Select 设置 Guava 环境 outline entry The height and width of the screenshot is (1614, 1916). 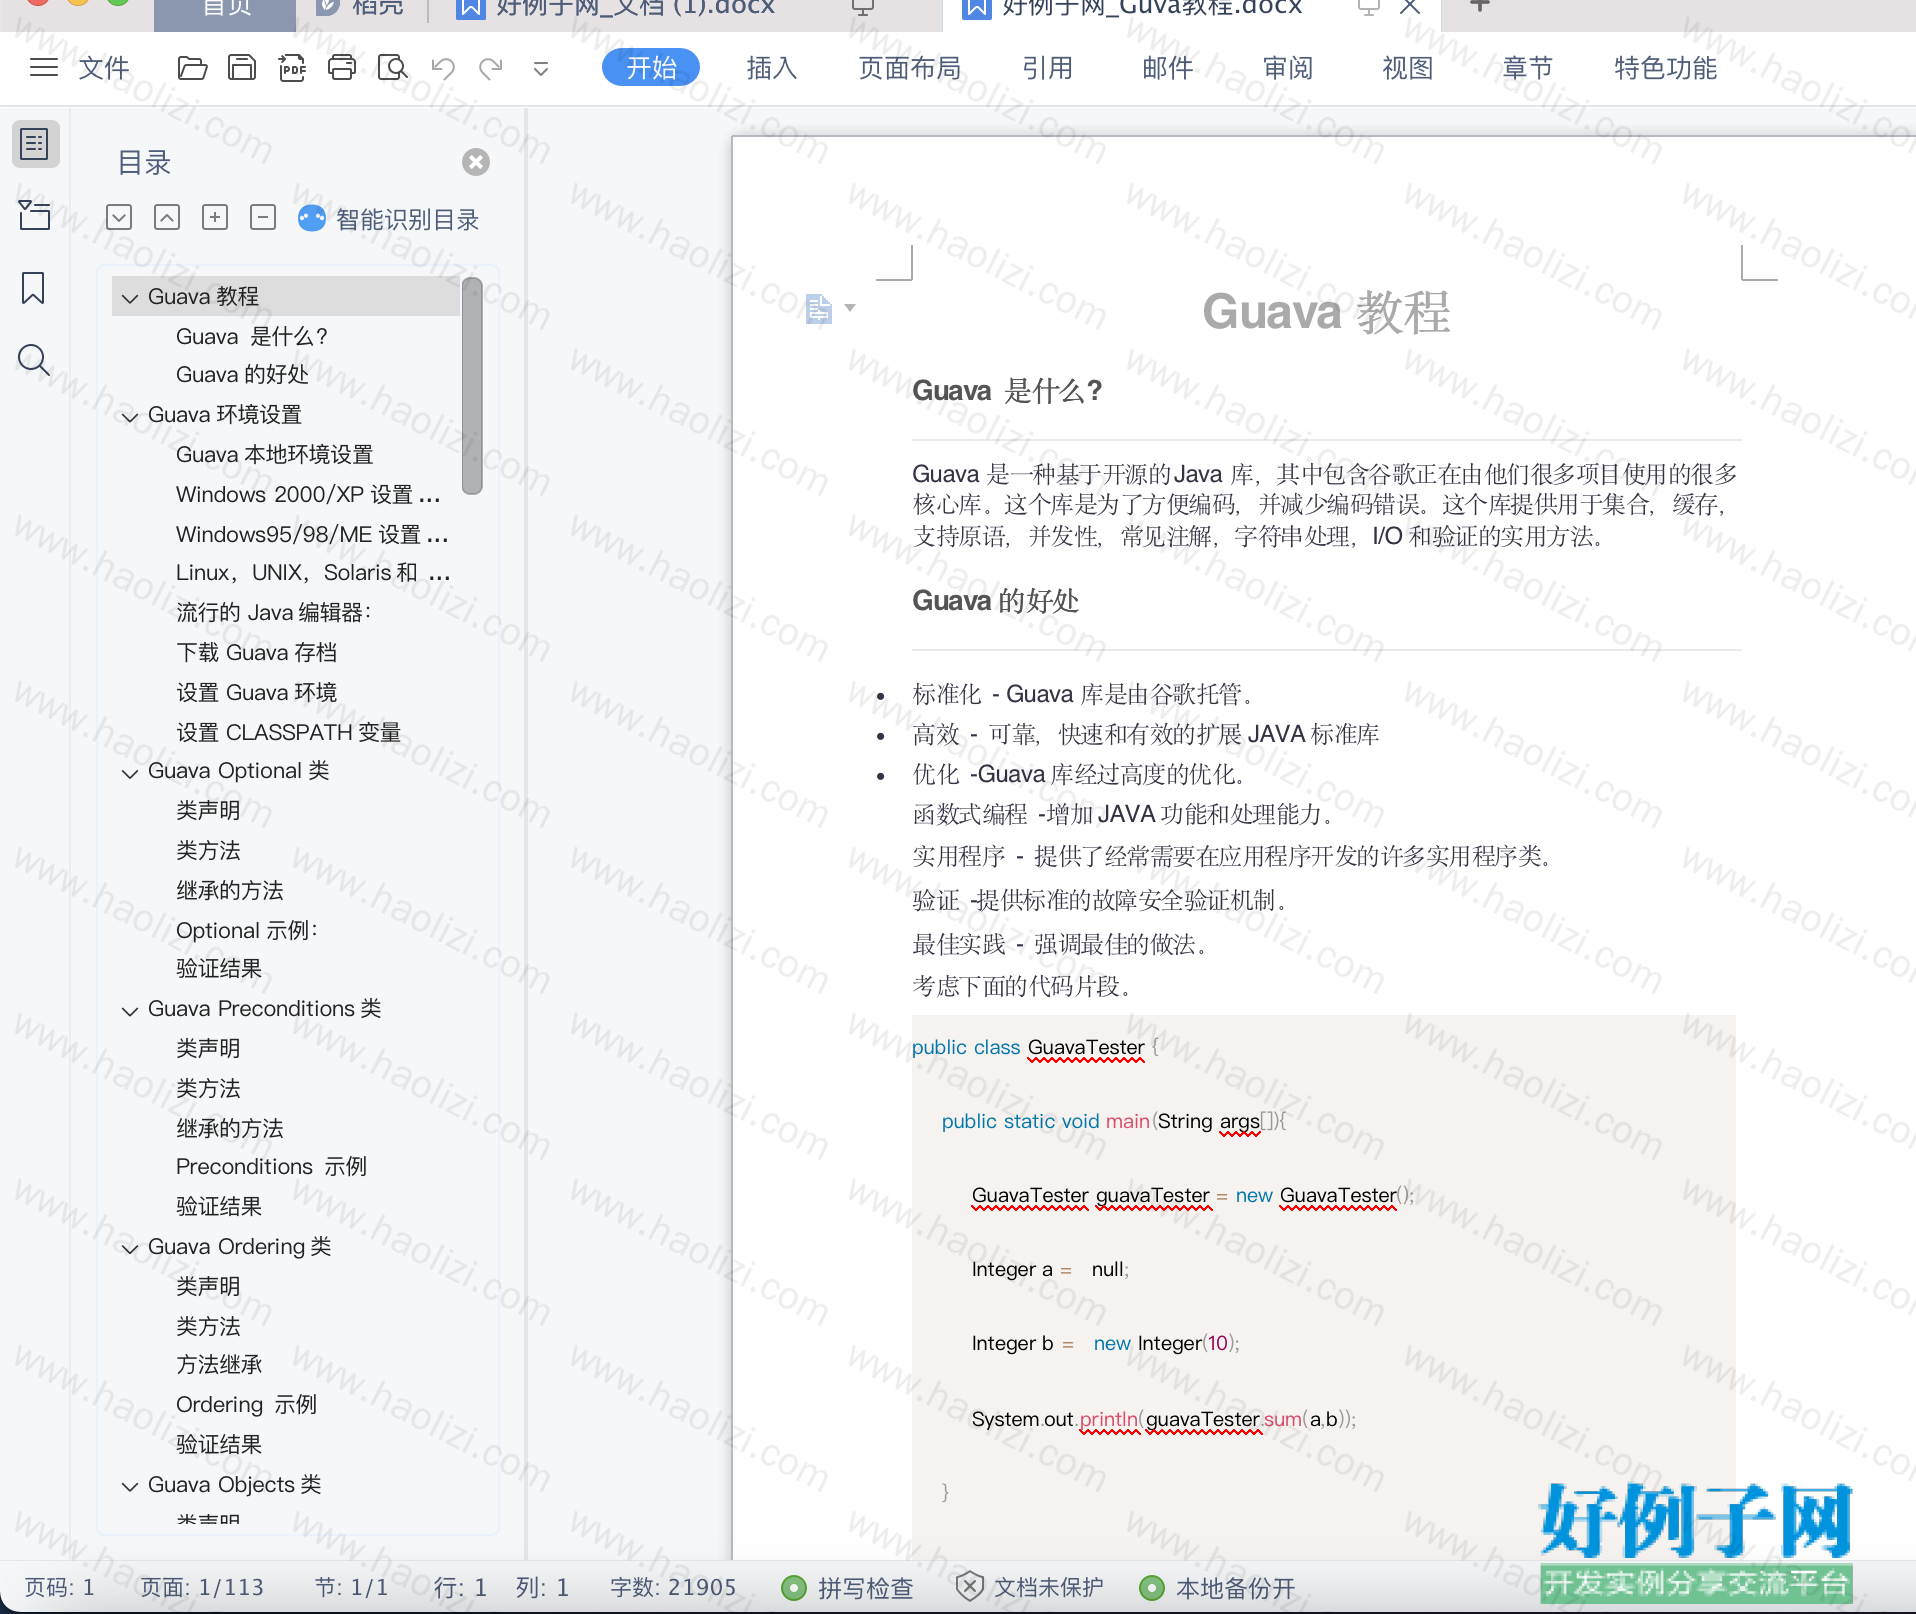[x=256, y=692]
